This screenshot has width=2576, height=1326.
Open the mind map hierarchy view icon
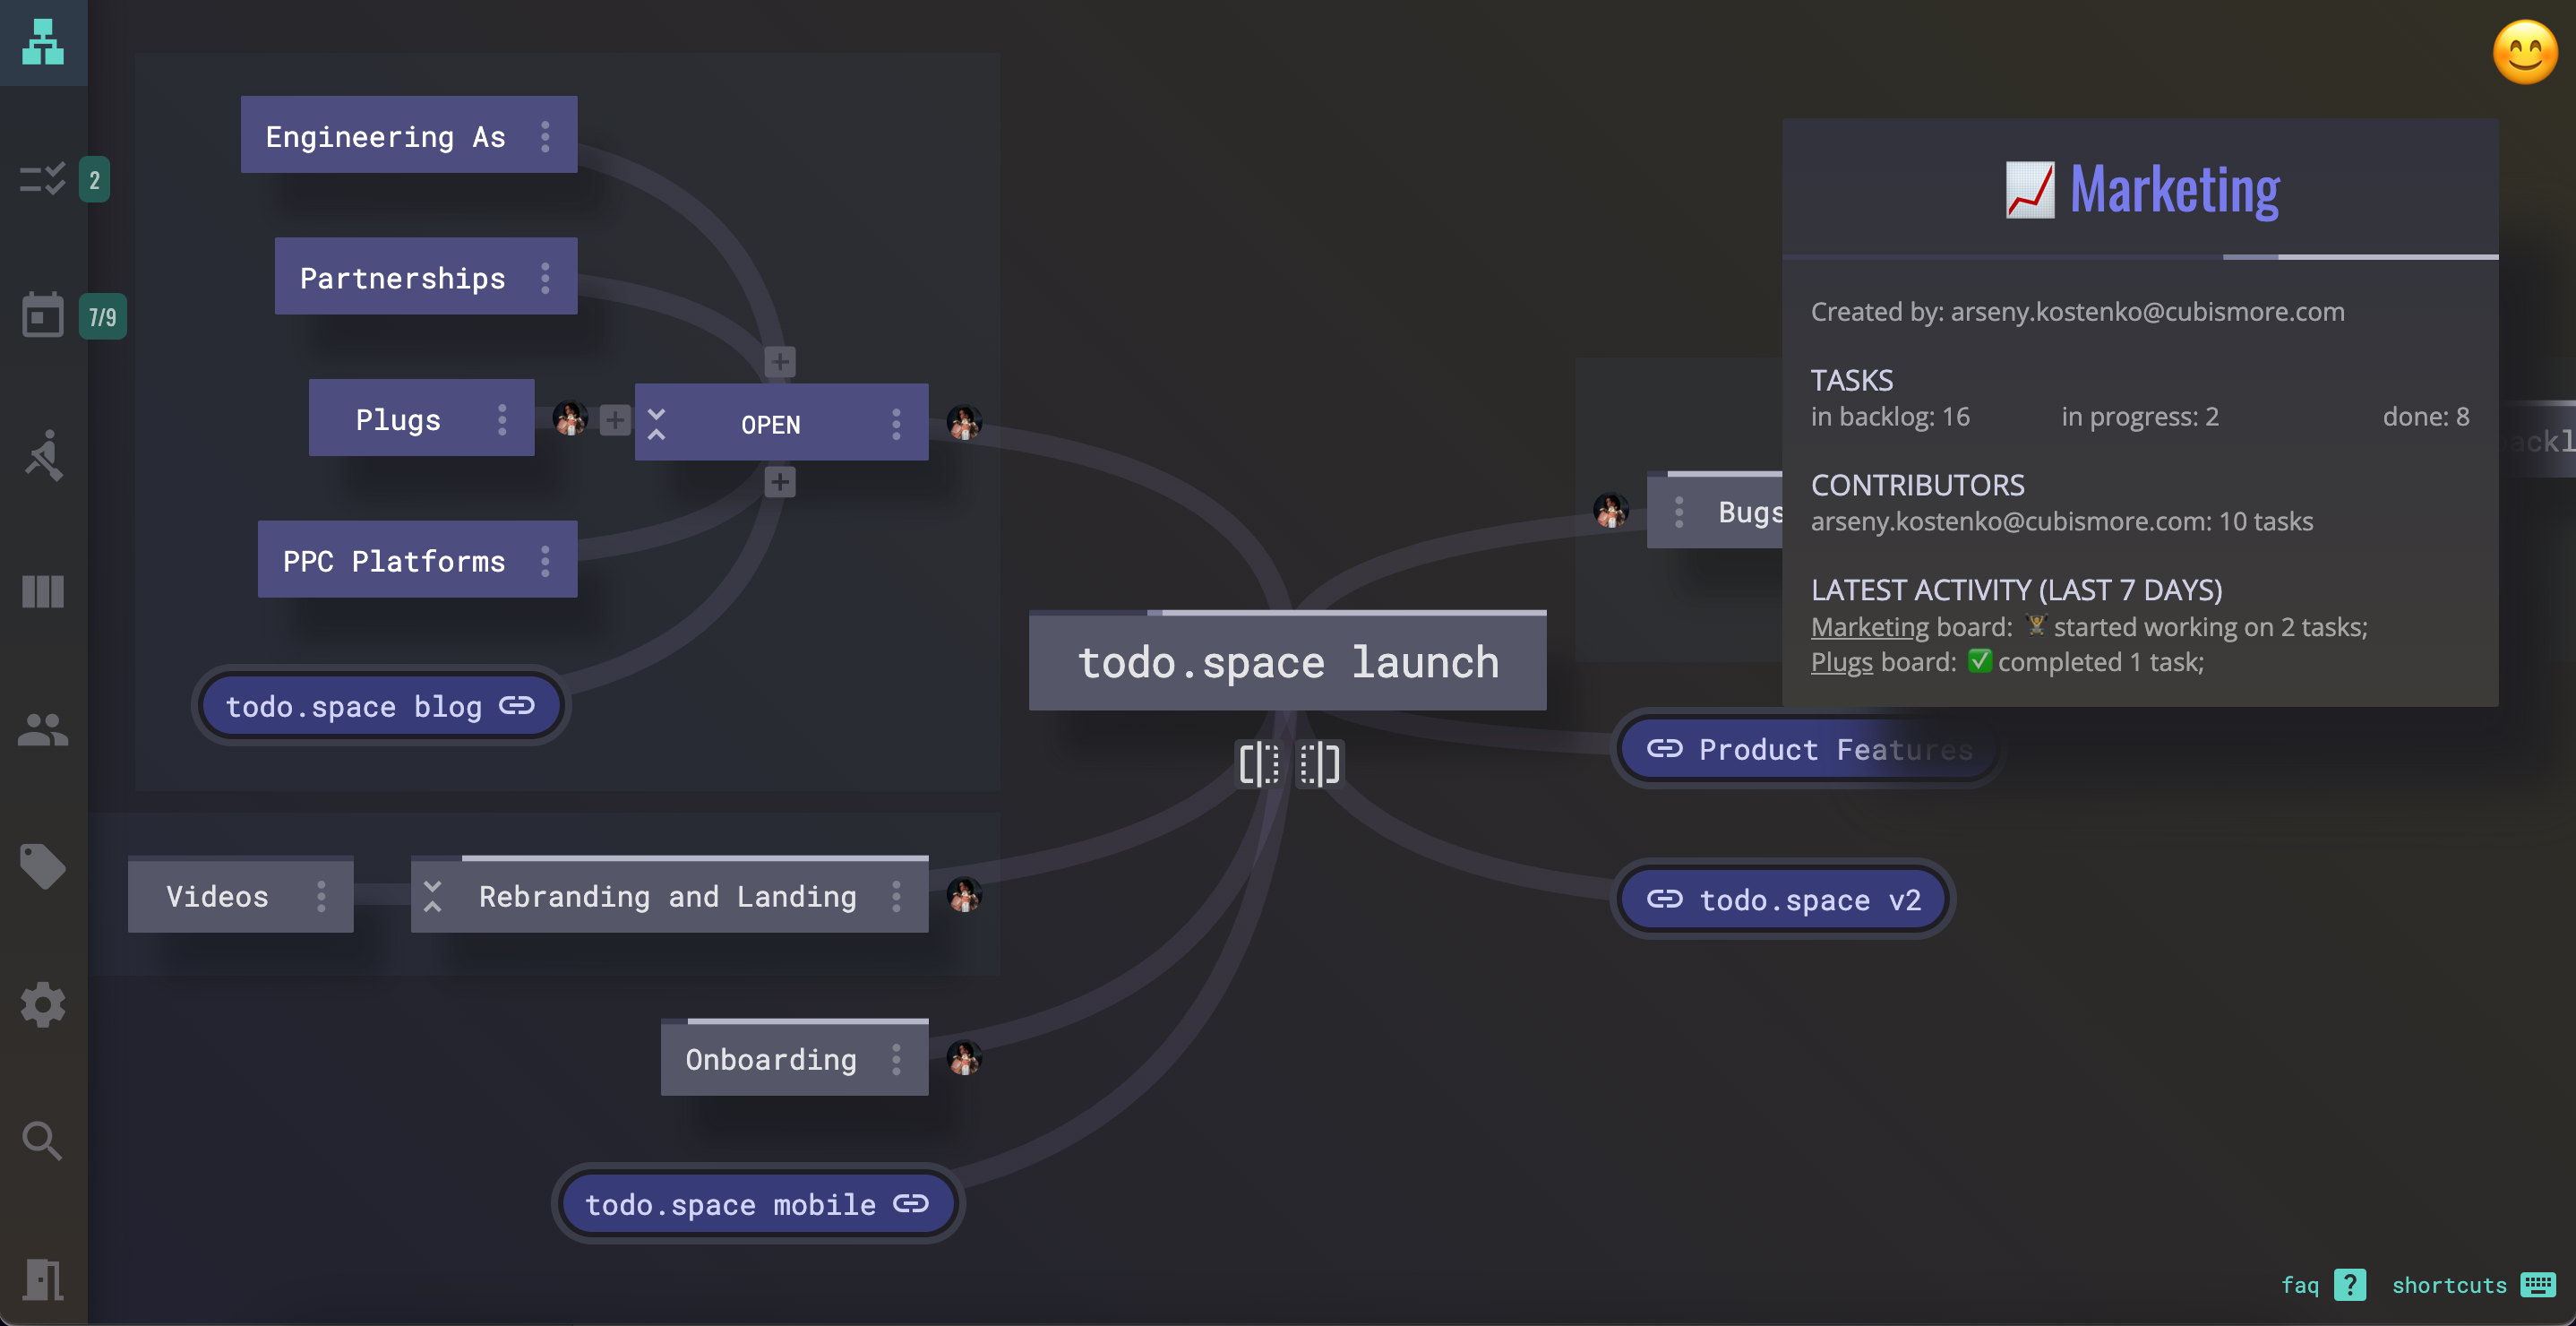tap(43, 42)
